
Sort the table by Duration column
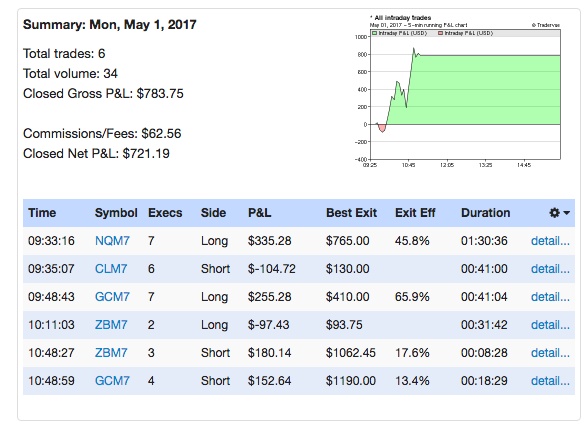pyautogui.click(x=486, y=213)
